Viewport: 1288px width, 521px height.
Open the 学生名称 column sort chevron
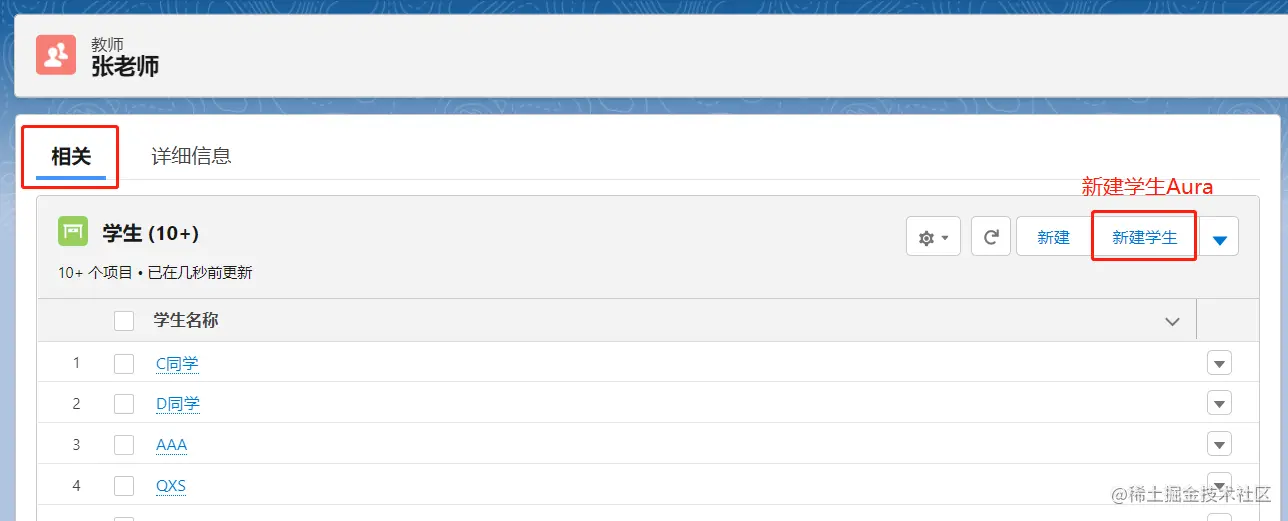pos(1172,321)
